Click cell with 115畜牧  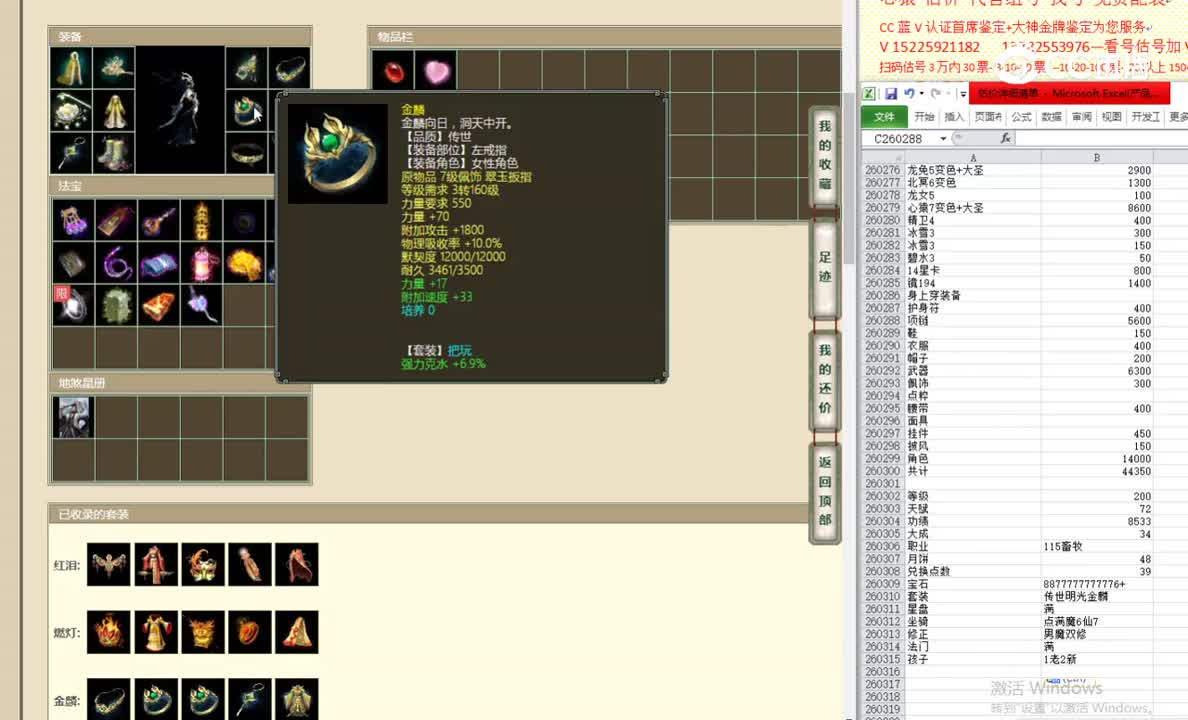pos(1097,546)
